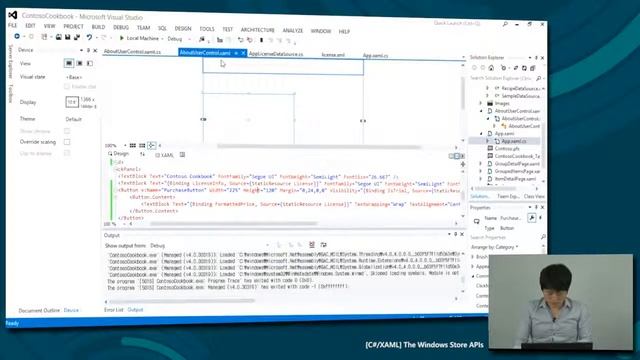Switch to Class View tab
640x360 pixels.
[x=534, y=196]
